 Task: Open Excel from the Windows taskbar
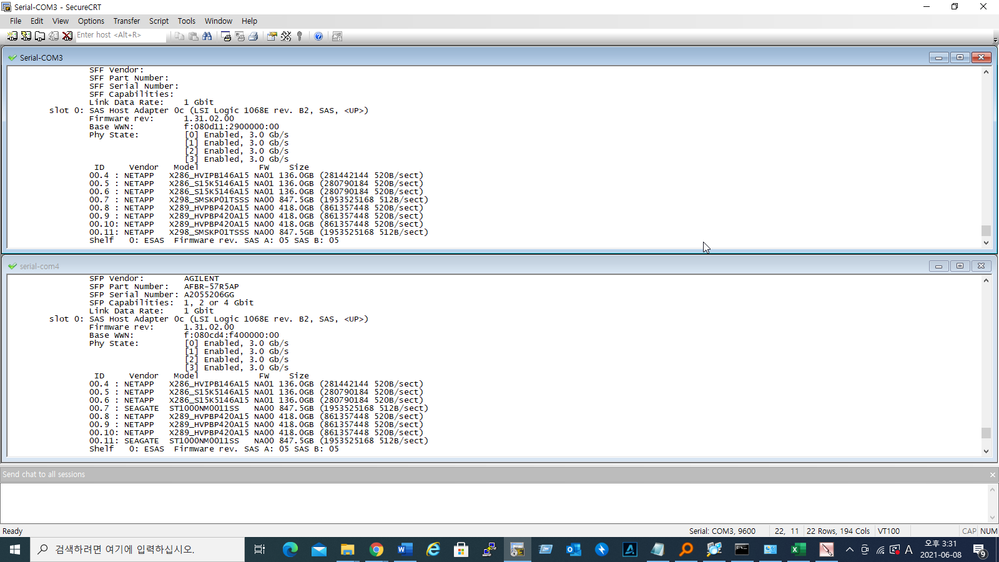(798, 549)
